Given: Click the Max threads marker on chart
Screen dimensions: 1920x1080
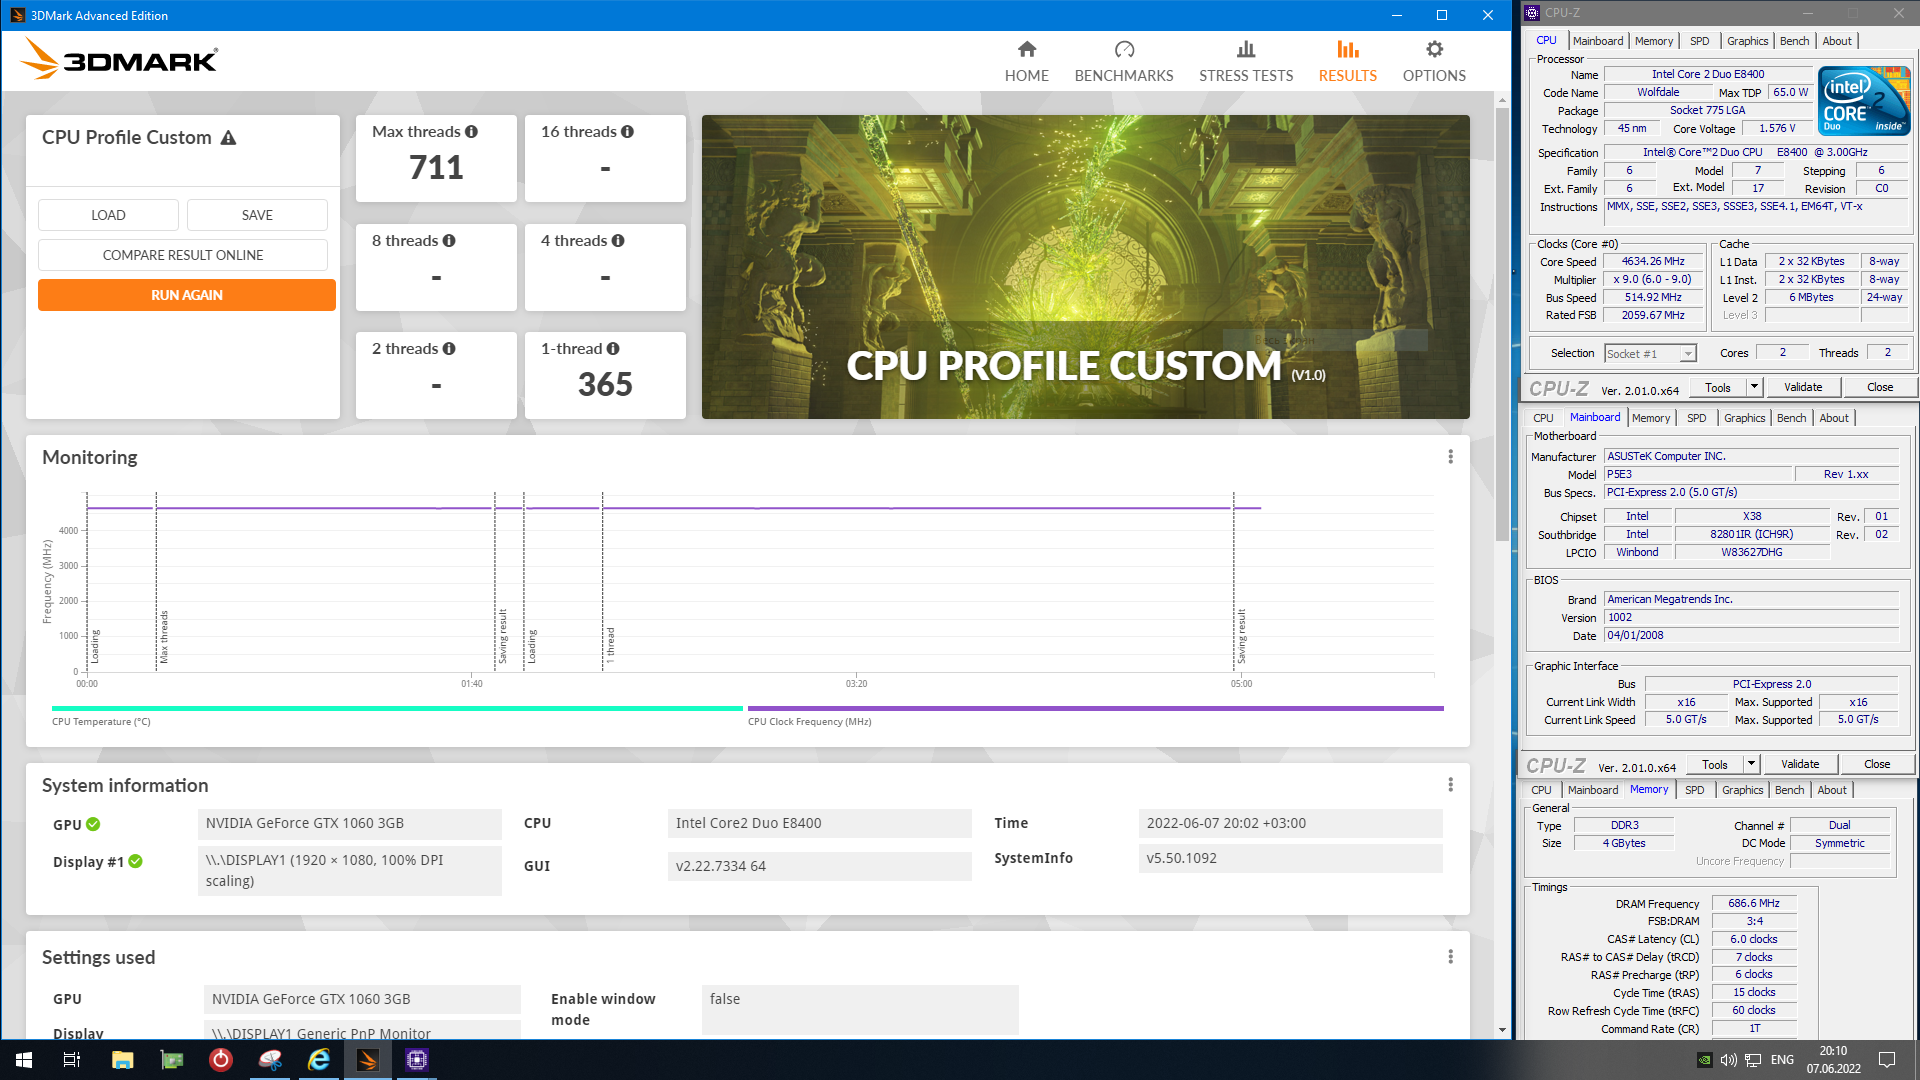Looking at the screenshot, I should click(x=163, y=637).
